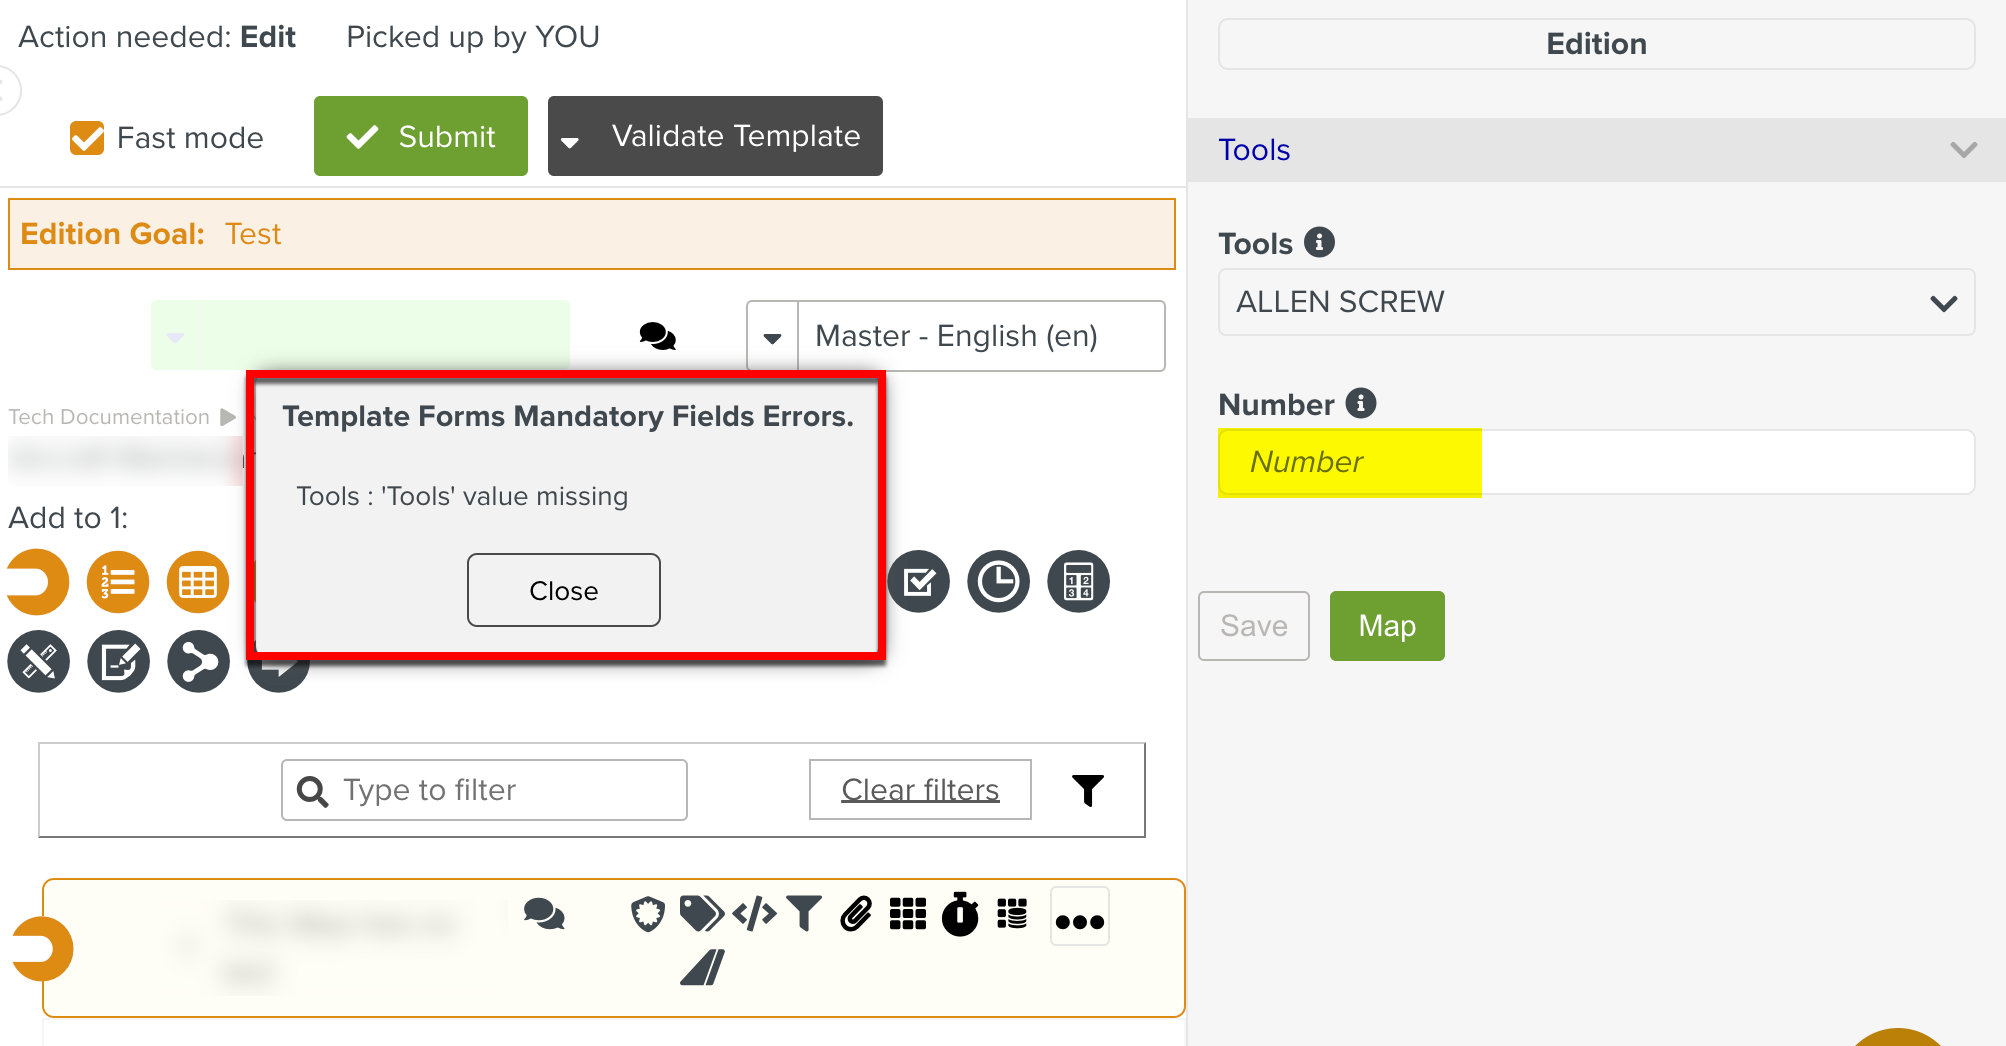Click the clock icon in the add toolbar
The image size is (2006, 1046).
click(x=998, y=582)
